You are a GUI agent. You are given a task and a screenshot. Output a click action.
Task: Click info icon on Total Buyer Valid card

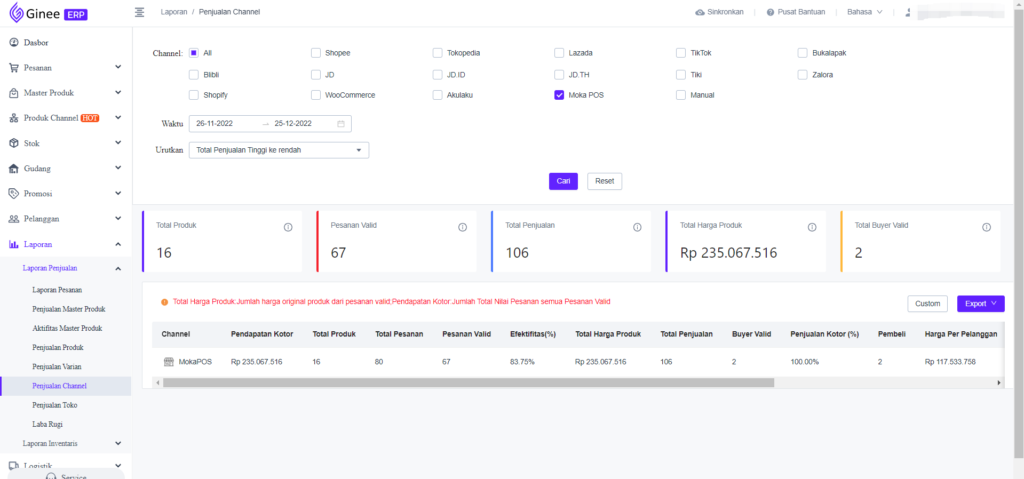tap(987, 227)
